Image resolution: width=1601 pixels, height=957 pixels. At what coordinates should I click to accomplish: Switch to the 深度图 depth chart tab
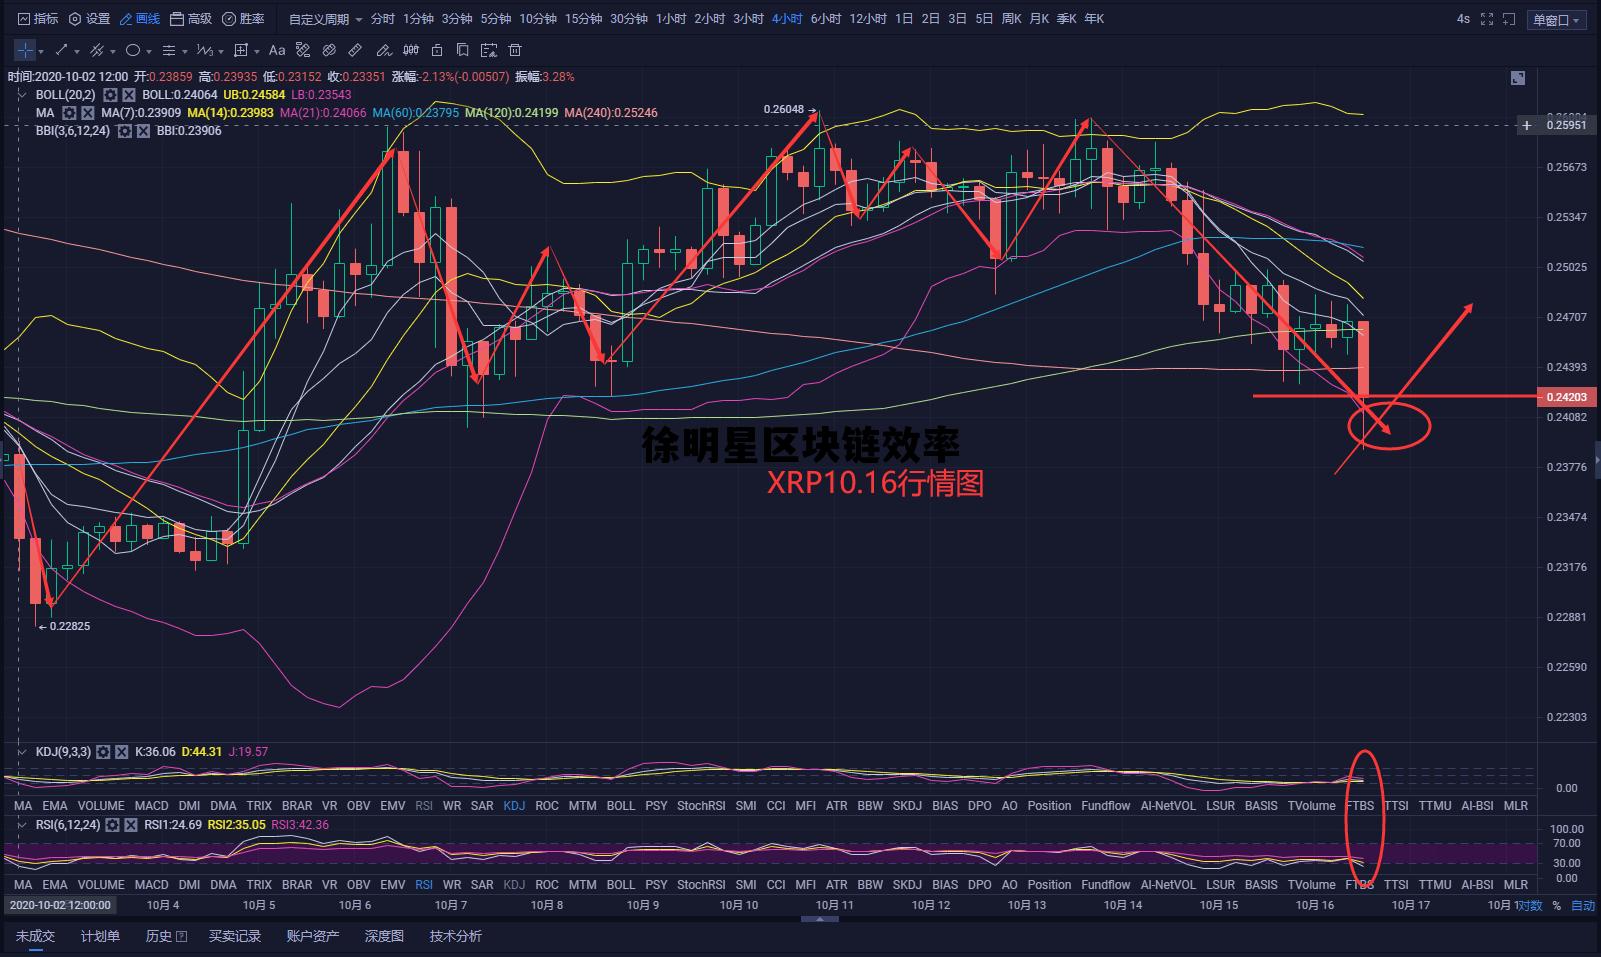click(x=384, y=936)
